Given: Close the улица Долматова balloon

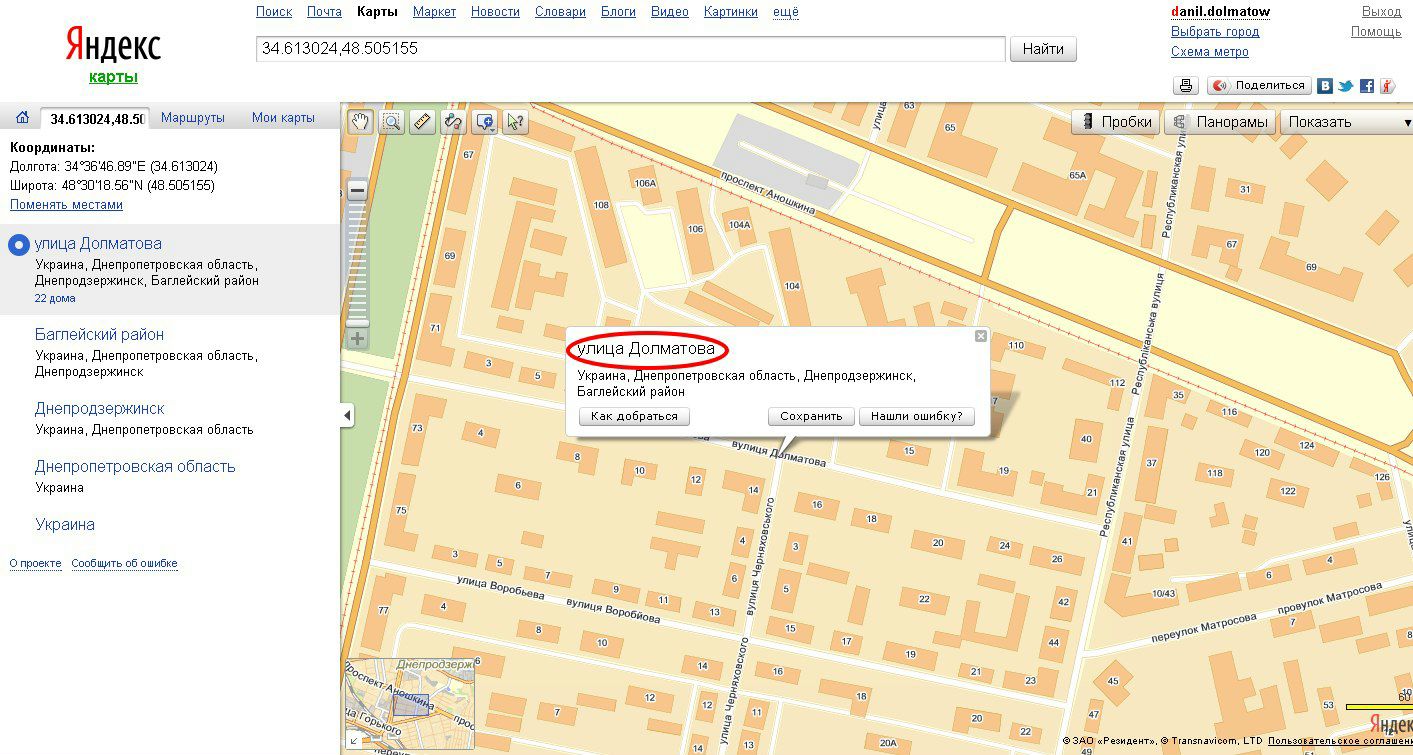Looking at the screenshot, I should 981,336.
